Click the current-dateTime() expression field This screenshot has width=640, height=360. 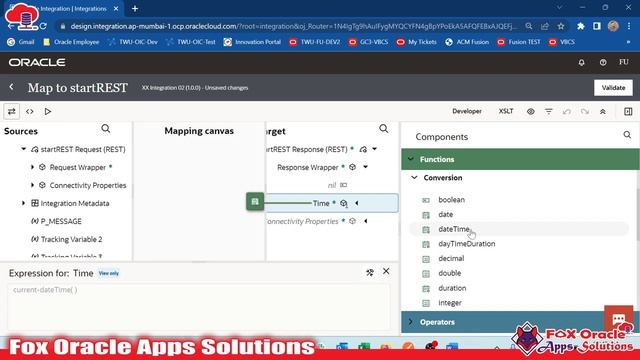point(199,306)
